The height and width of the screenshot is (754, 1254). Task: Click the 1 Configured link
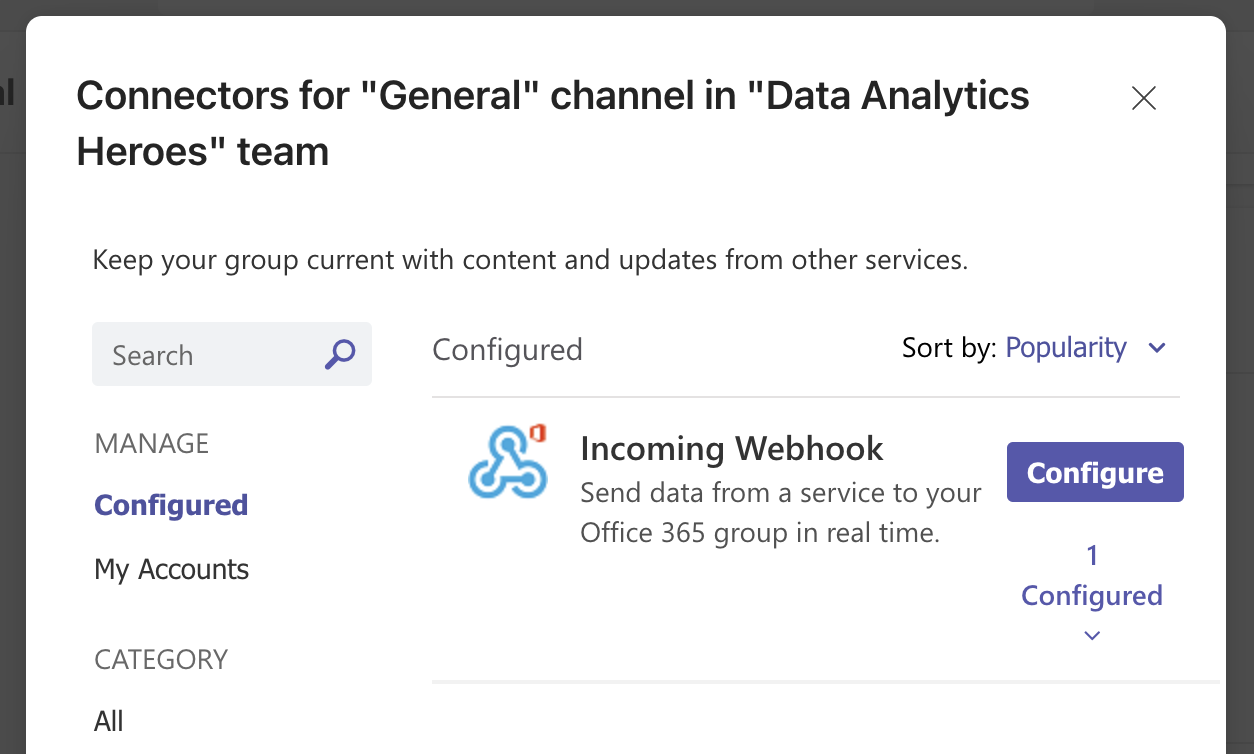click(1092, 575)
